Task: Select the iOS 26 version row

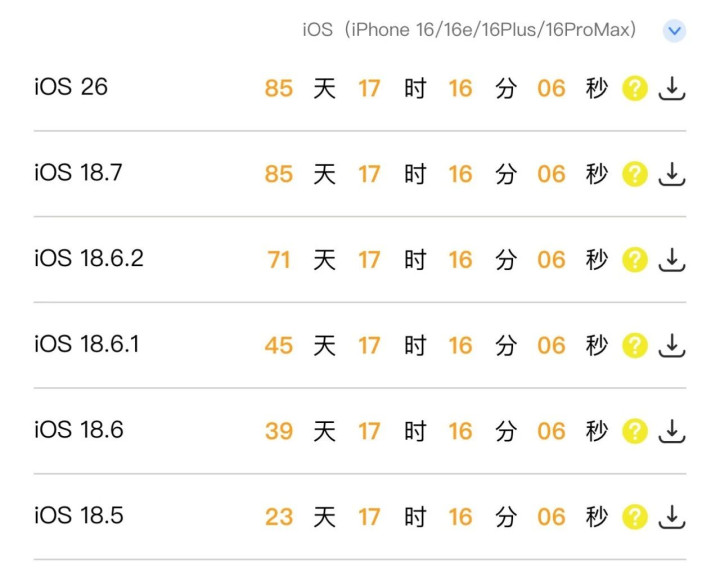Action: pyautogui.click(x=70, y=87)
